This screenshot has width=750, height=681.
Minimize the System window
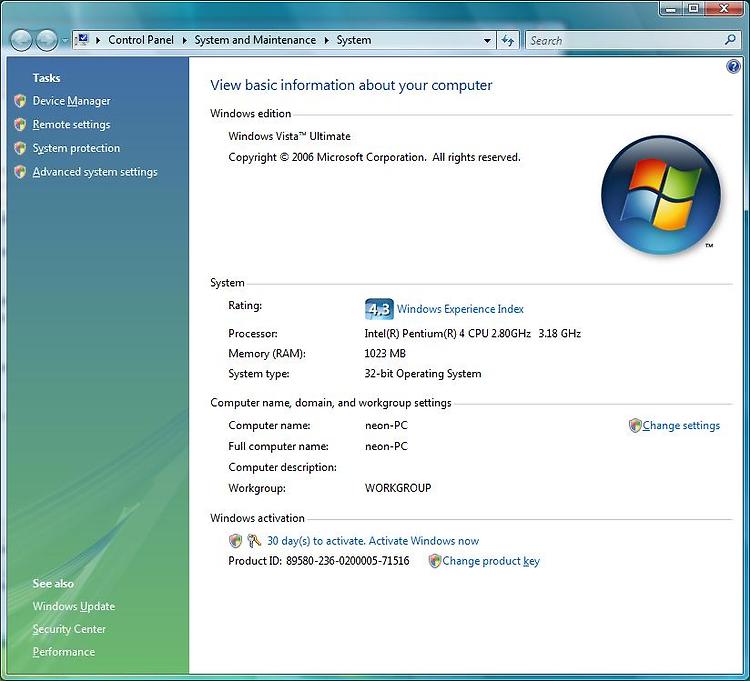click(672, 8)
